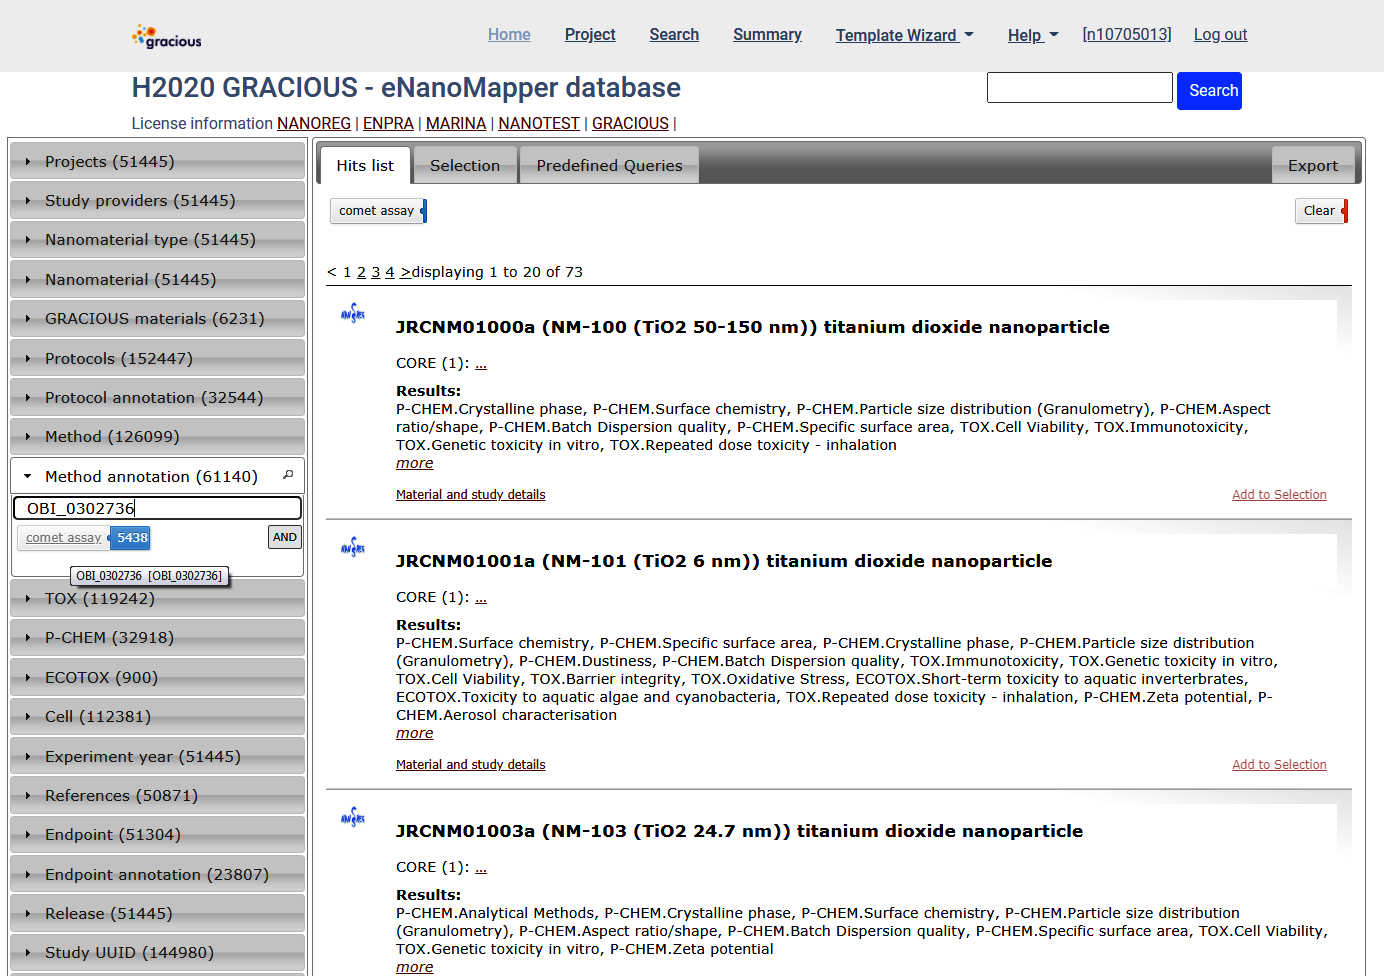Open the Template Wizard dropdown menu
Screen dimensions: 1384x980
(904, 35)
